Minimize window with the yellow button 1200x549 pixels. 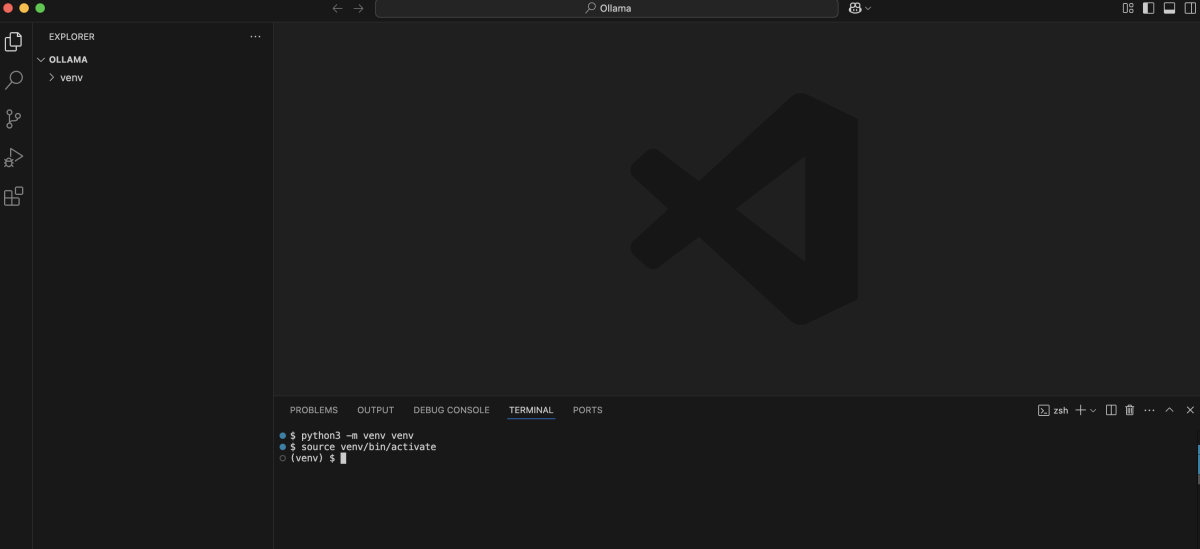[x=25, y=8]
